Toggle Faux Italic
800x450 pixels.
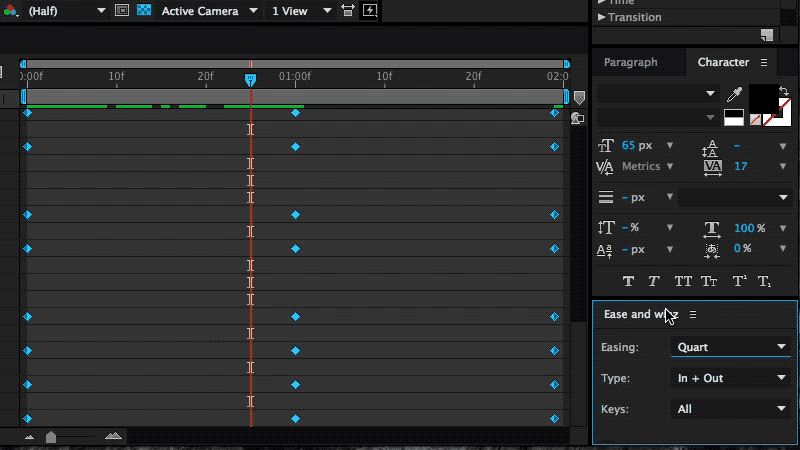[x=654, y=281]
